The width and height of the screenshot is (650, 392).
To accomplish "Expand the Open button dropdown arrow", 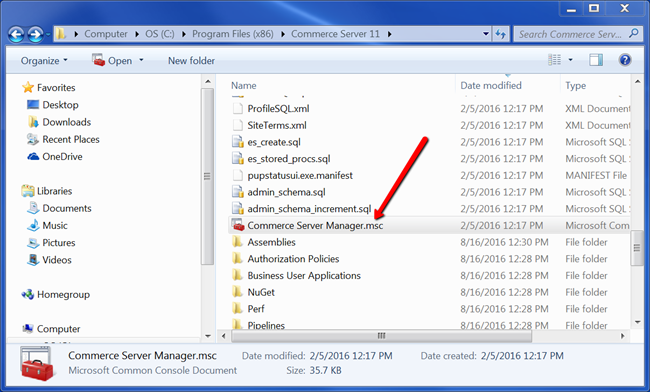I will (x=141, y=60).
